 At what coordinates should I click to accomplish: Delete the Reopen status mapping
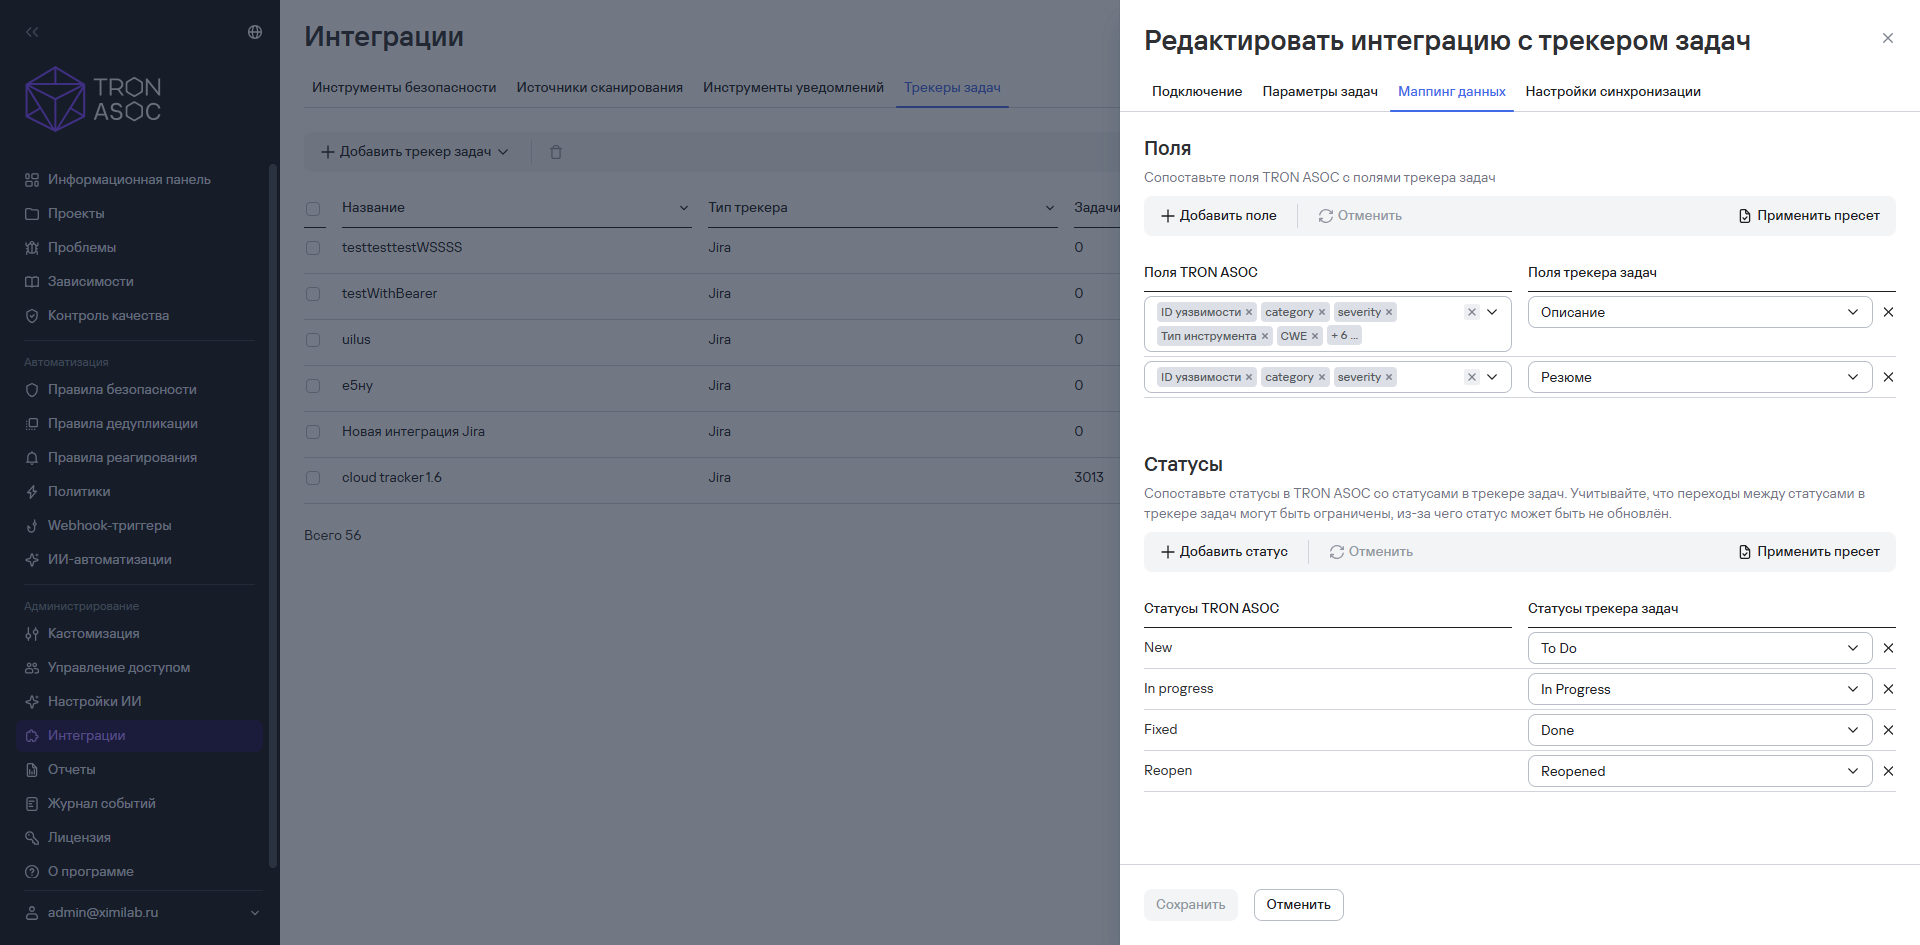coord(1888,771)
